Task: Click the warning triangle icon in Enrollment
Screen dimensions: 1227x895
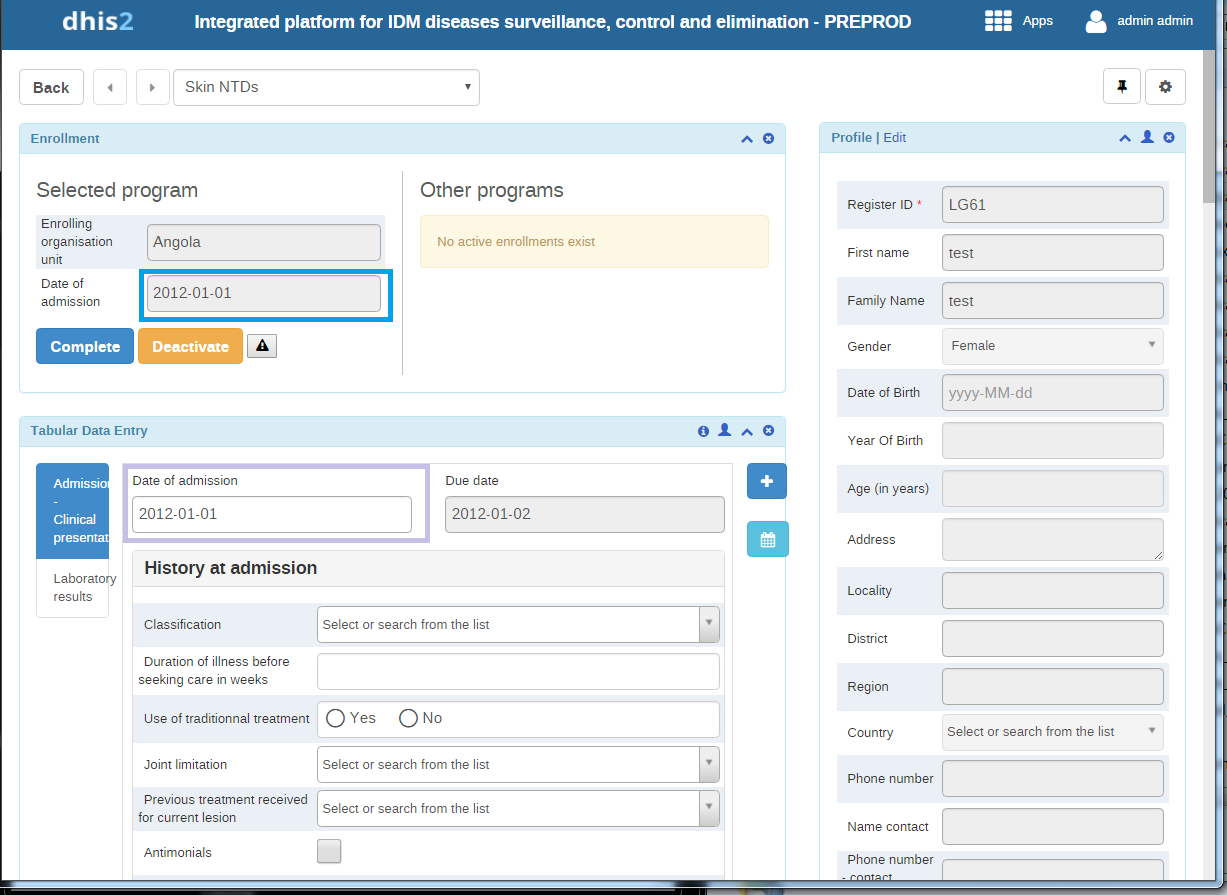Action: point(262,346)
